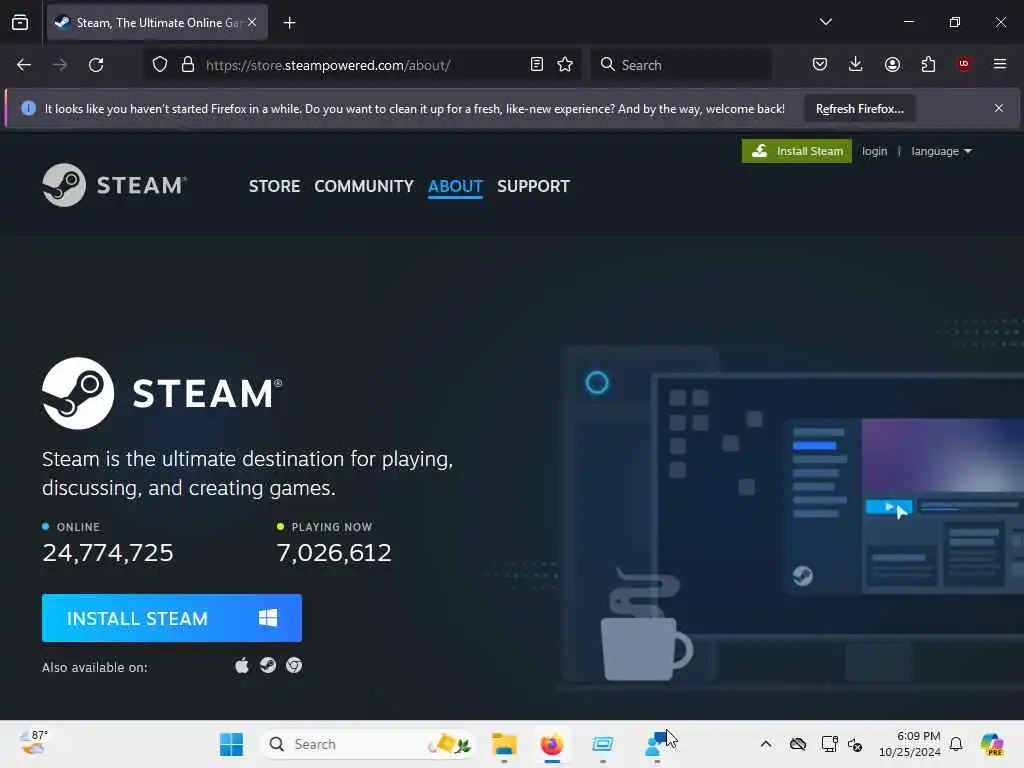This screenshot has width=1024, height=768.
Task: Open the COMMUNITY menu
Action: [364, 186]
